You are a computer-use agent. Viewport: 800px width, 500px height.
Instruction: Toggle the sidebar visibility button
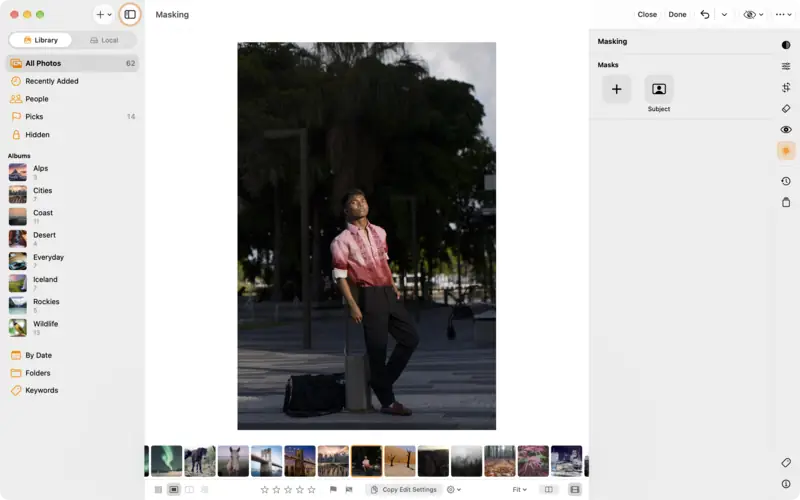tap(130, 14)
